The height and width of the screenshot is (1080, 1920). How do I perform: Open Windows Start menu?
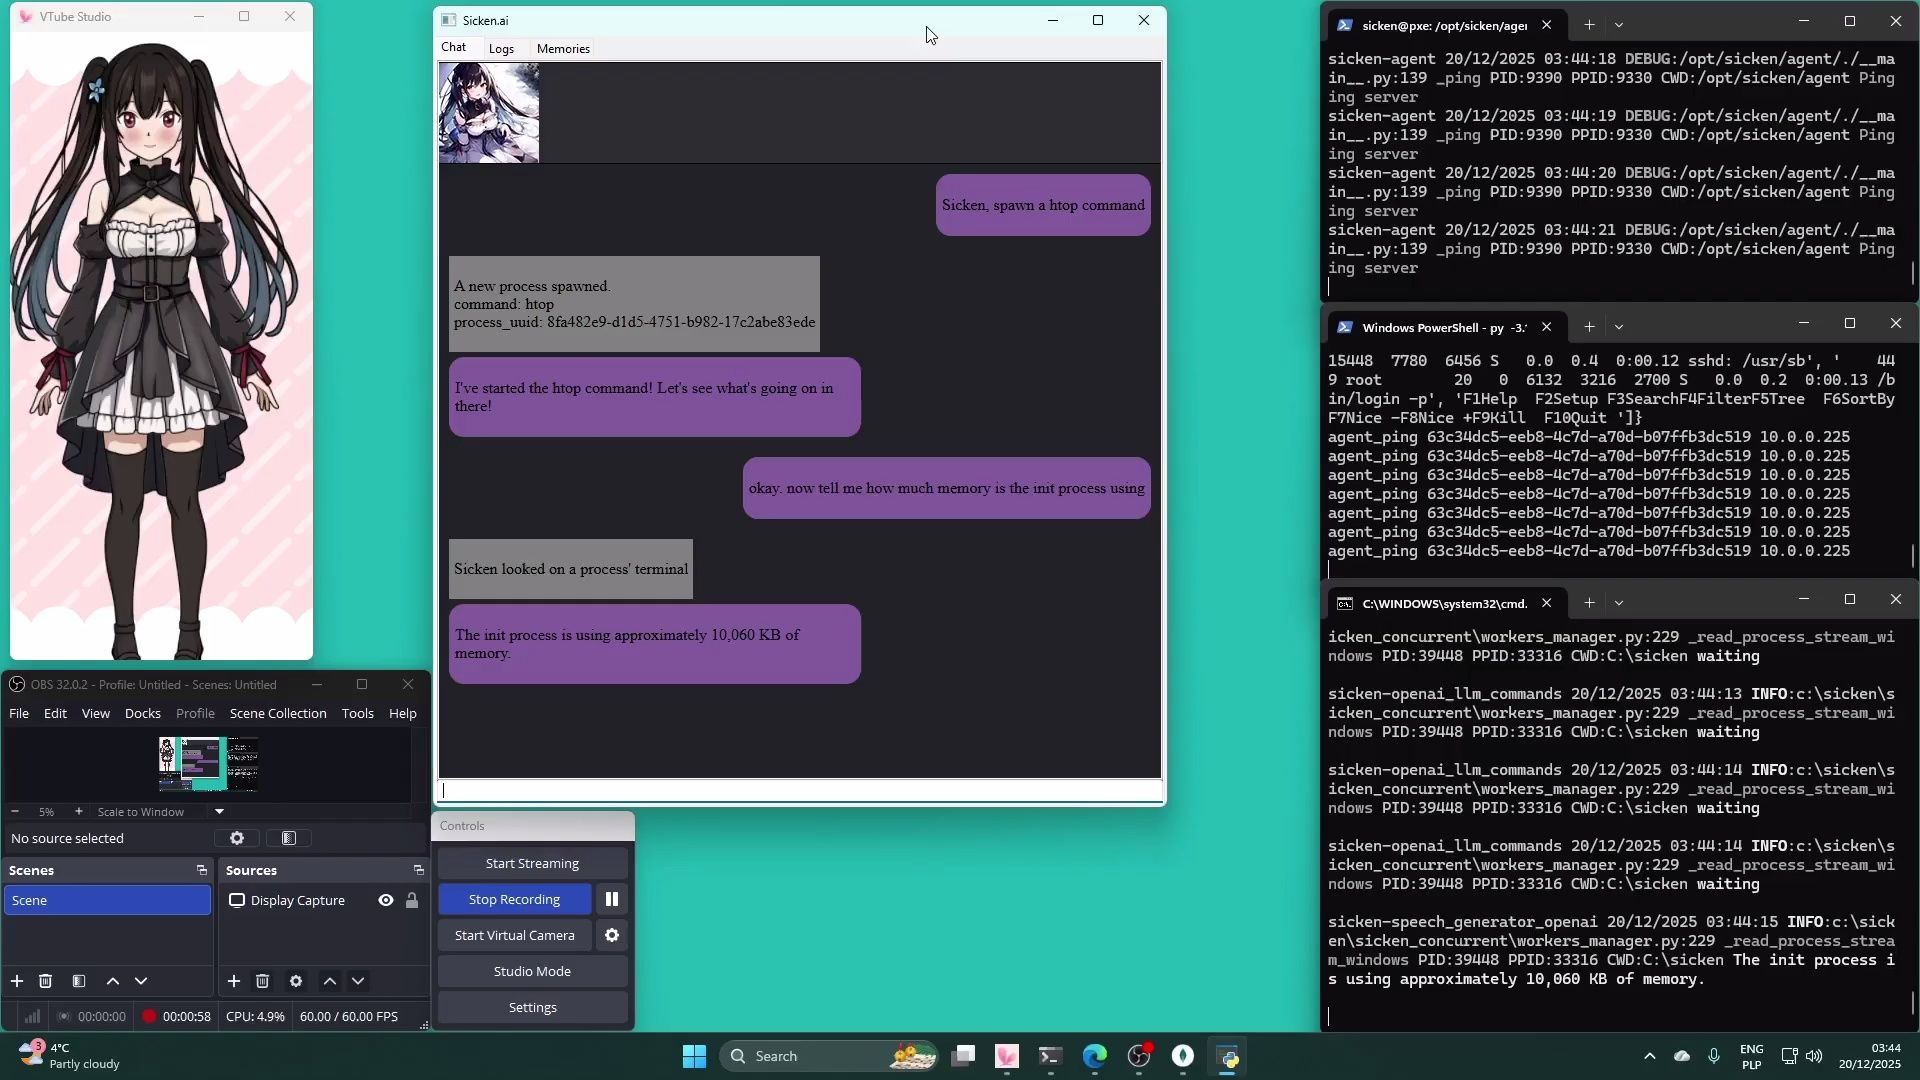694,1056
